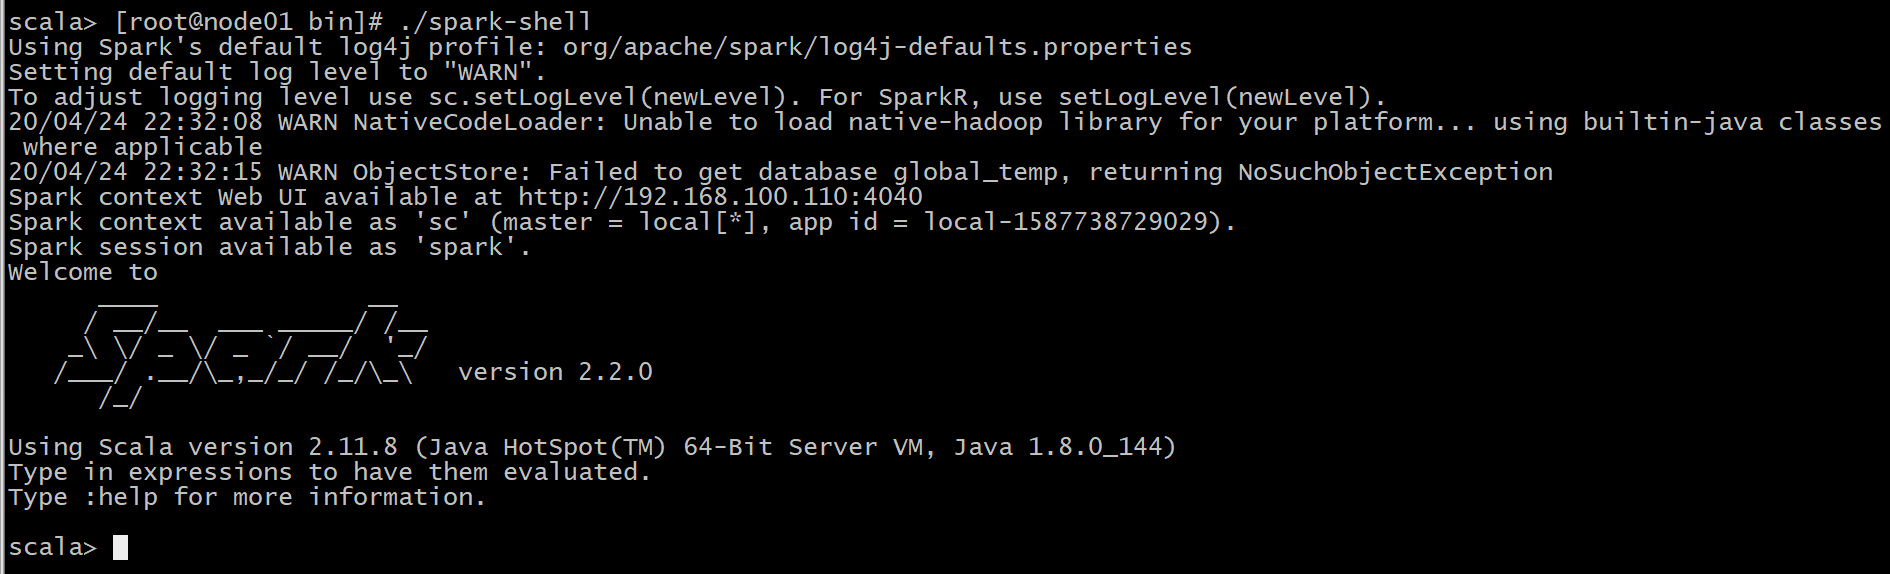The image size is (1890, 574).
Task: Click timestamp '20/04/24 22:32:08'
Action: (x=135, y=122)
